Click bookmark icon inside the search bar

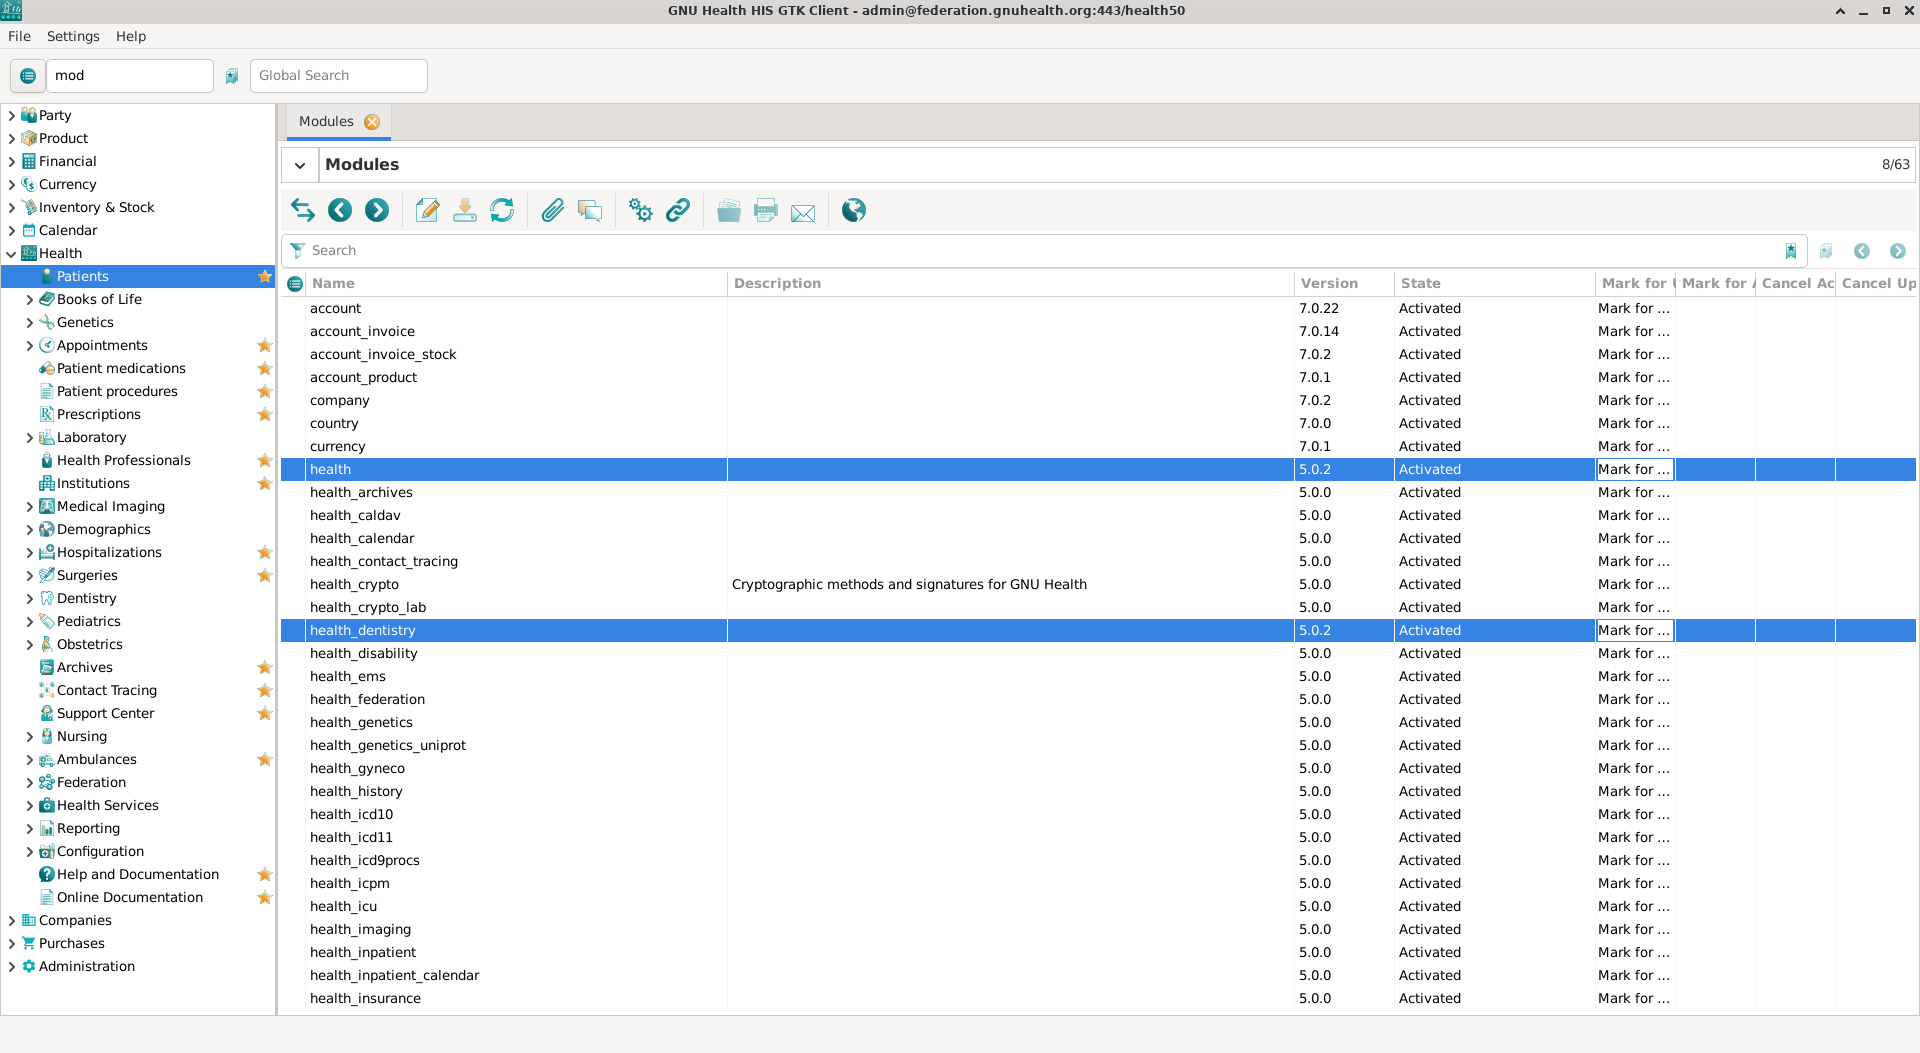pos(1791,251)
